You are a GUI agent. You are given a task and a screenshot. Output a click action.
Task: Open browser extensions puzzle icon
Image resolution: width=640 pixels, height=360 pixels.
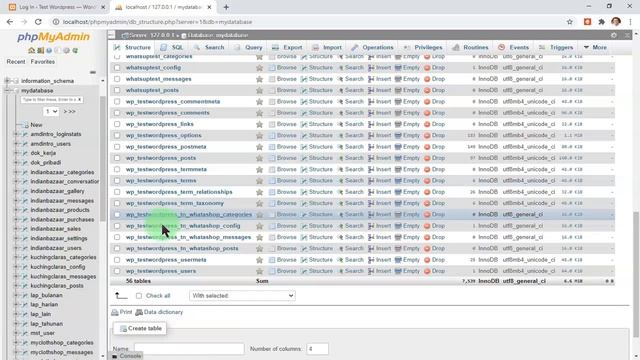(602, 22)
